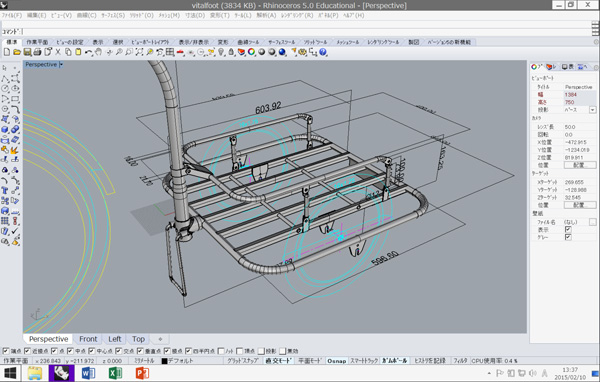Image resolution: width=600 pixels, height=382 pixels.
Task: Switch to the Top viewport tab
Action: (138, 339)
